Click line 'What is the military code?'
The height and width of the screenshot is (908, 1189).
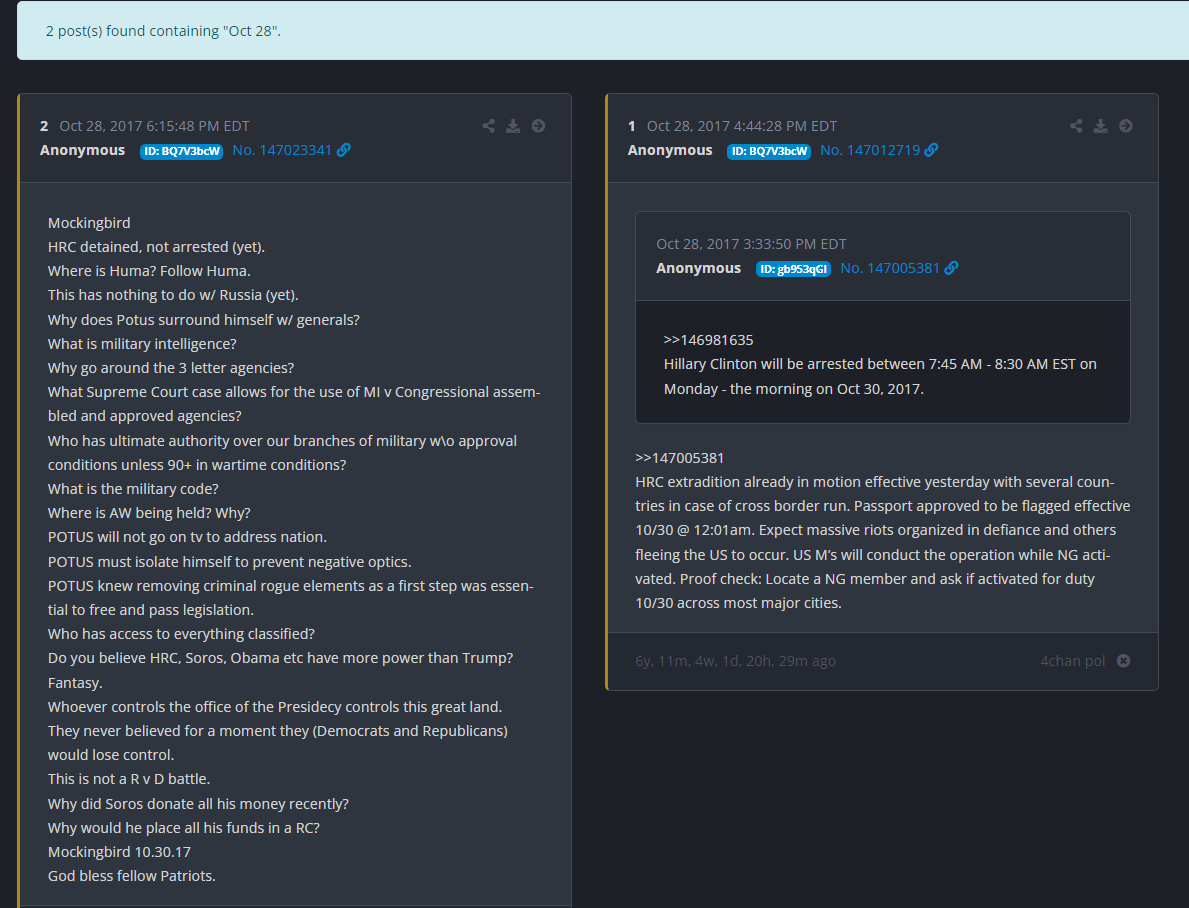133,489
